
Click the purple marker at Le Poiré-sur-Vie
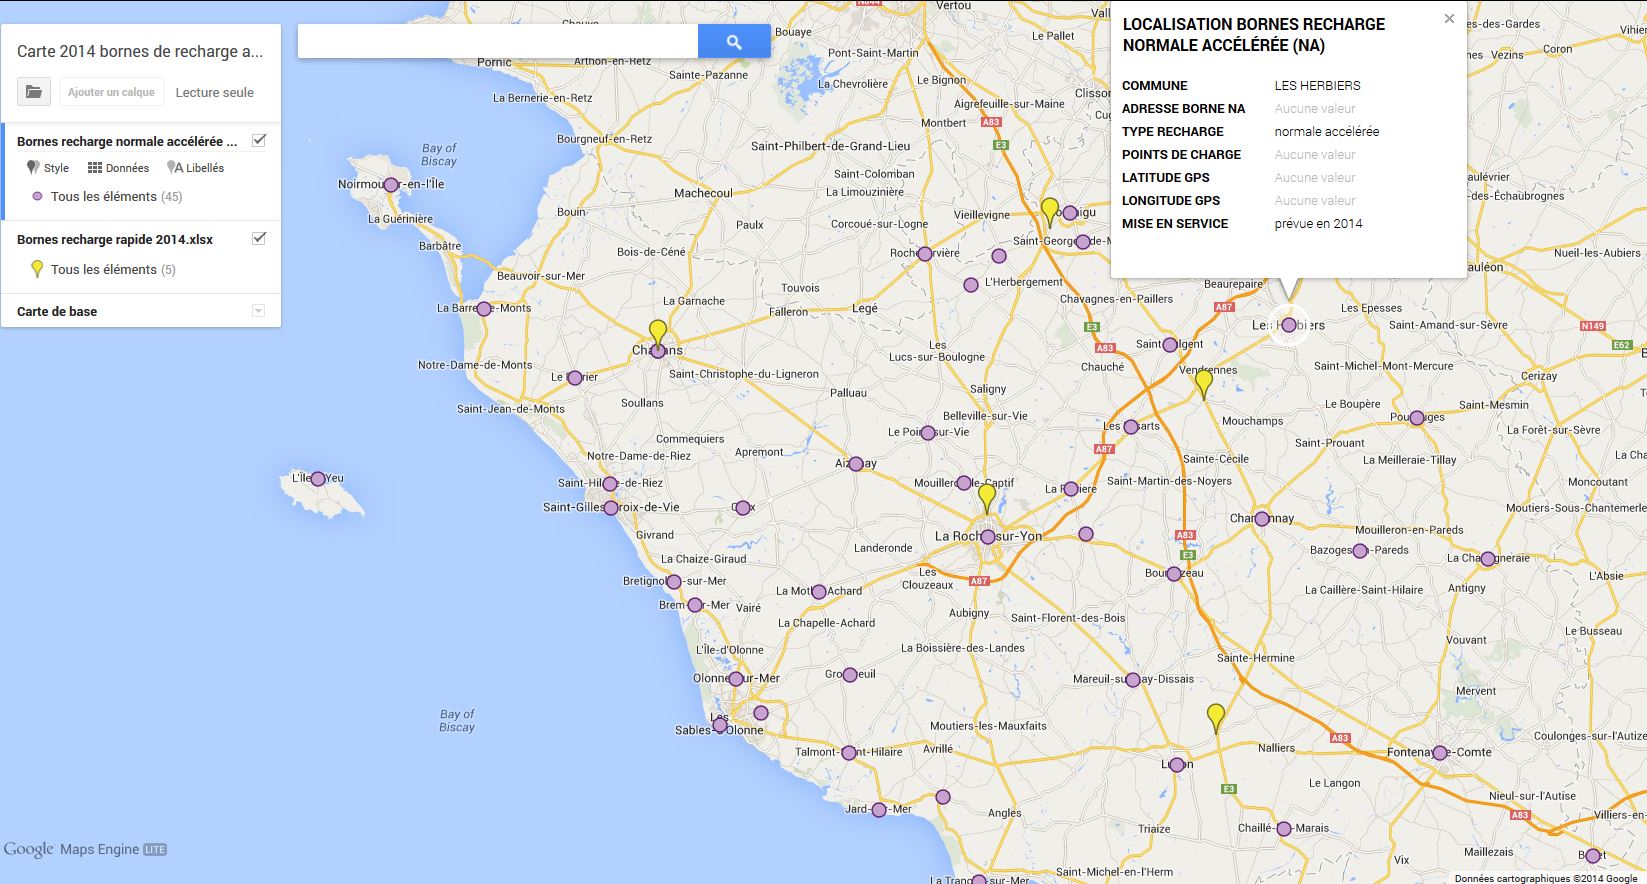tap(928, 433)
